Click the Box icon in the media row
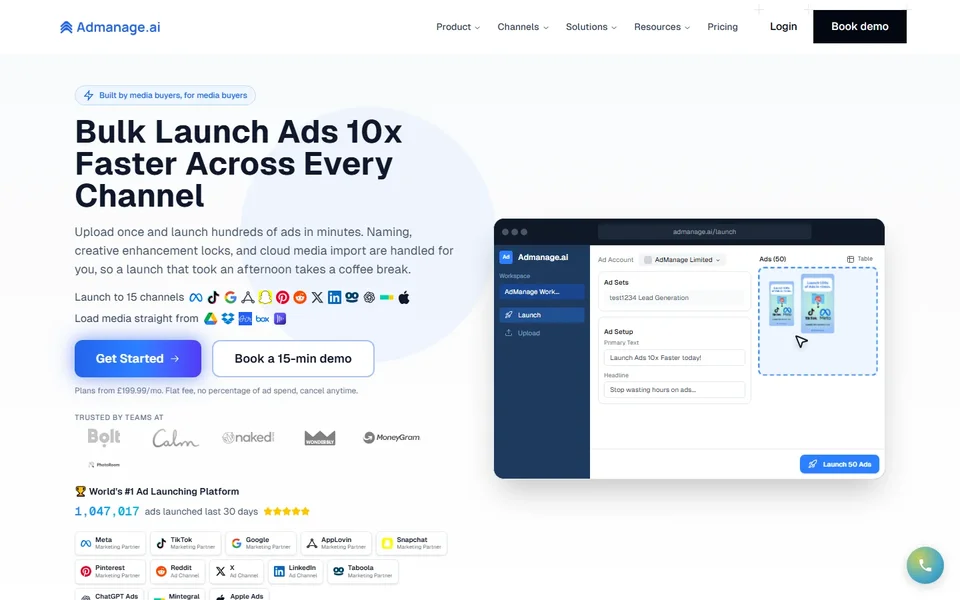The width and height of the screenshot is (960, 600). [263, 318]
